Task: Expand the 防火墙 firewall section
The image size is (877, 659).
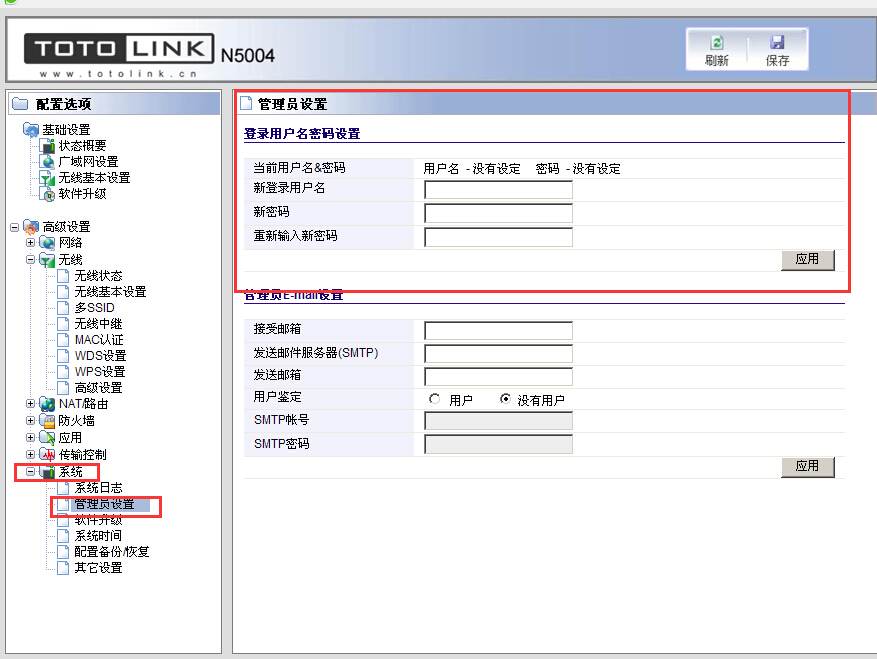Action: tap(31, 421)
